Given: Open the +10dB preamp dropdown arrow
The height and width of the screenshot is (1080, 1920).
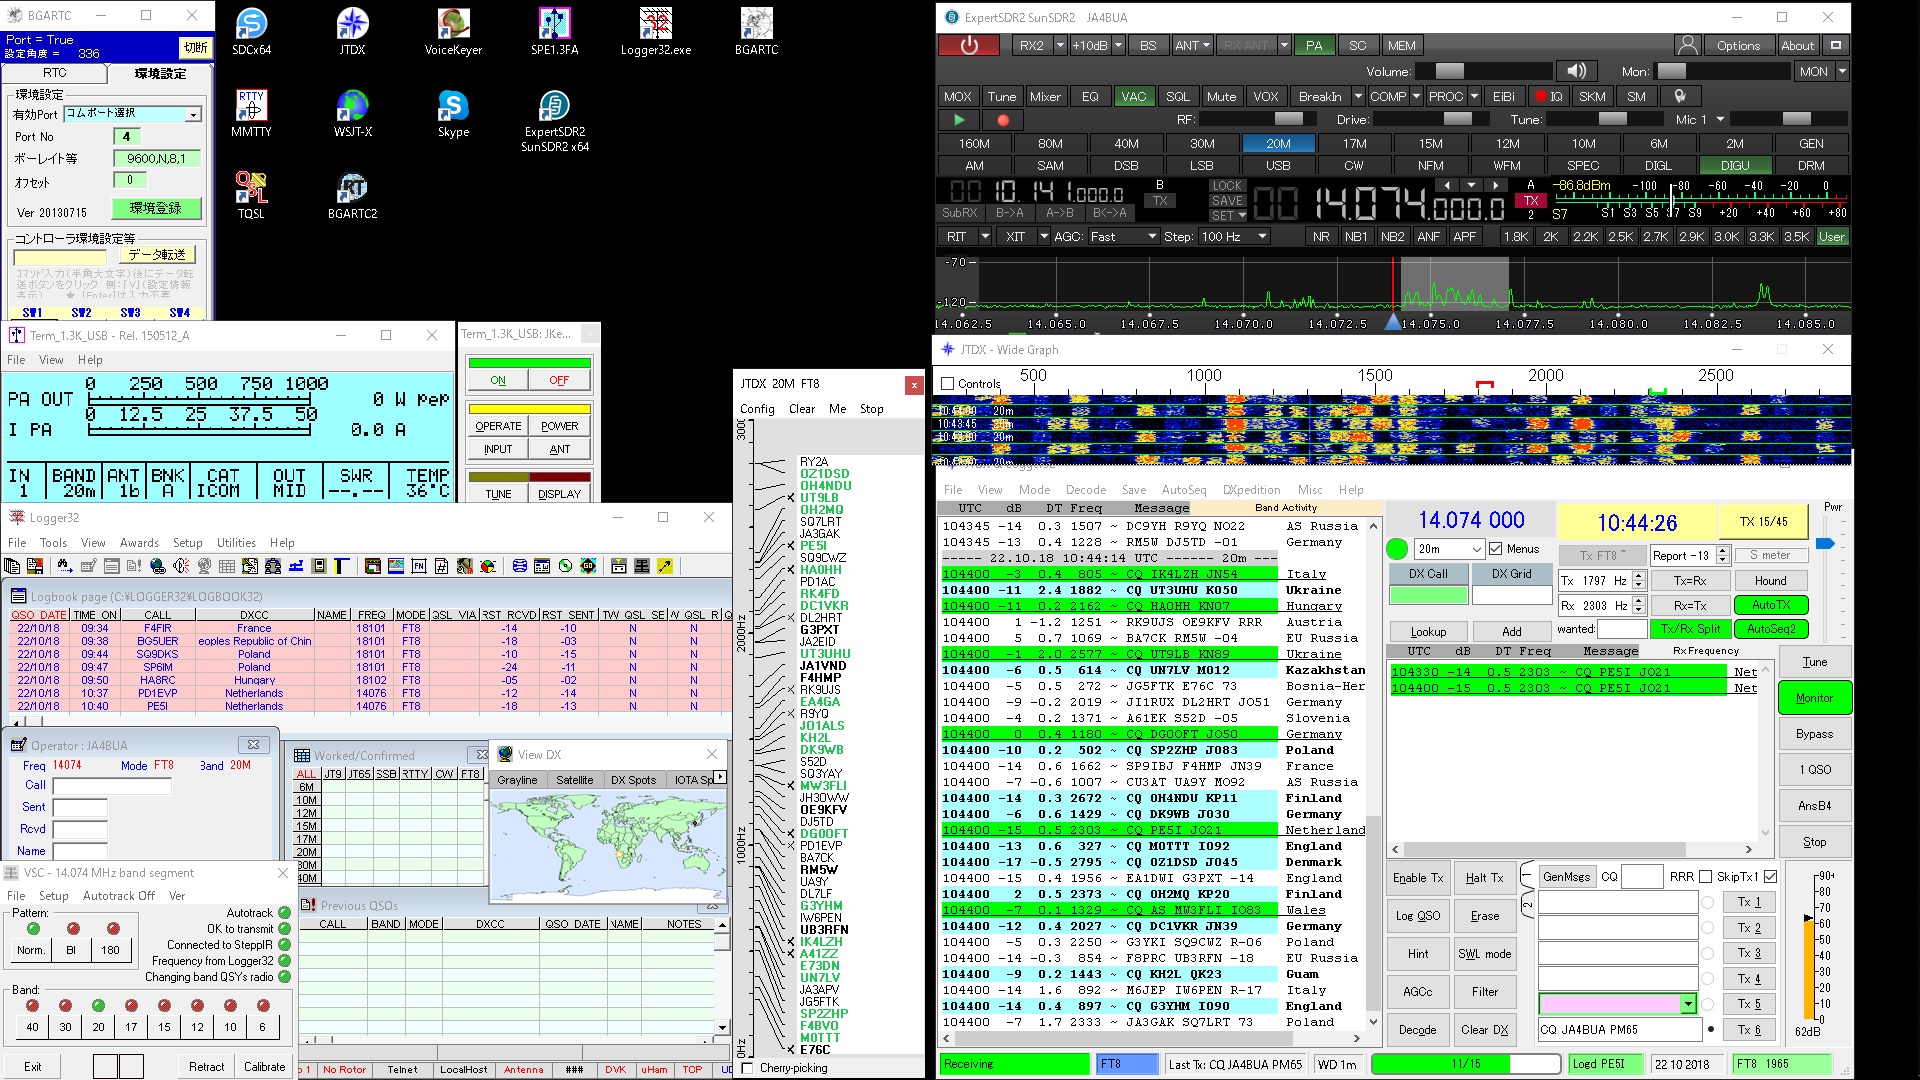Looking at the screenshot, I should (1118, 45).
